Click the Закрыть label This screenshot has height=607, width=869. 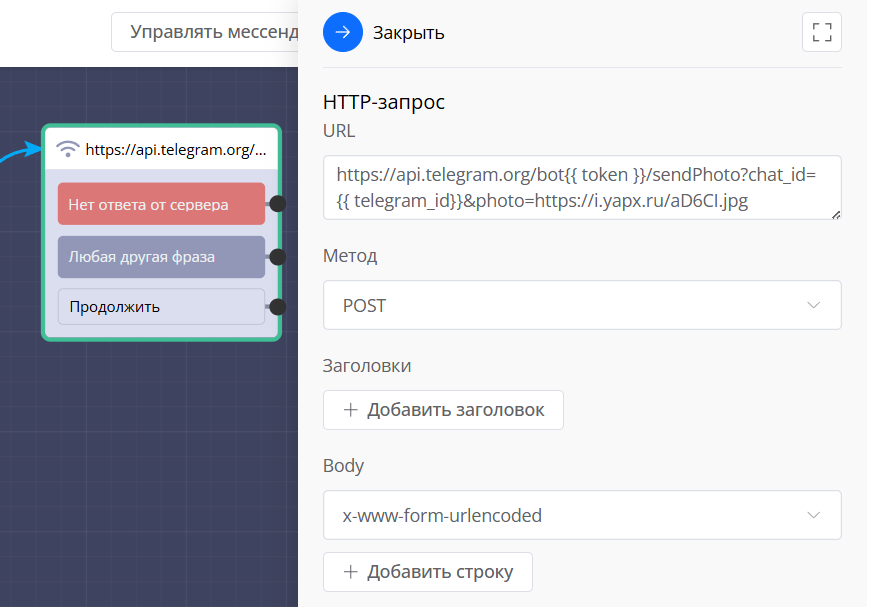[x=408, y=33]
